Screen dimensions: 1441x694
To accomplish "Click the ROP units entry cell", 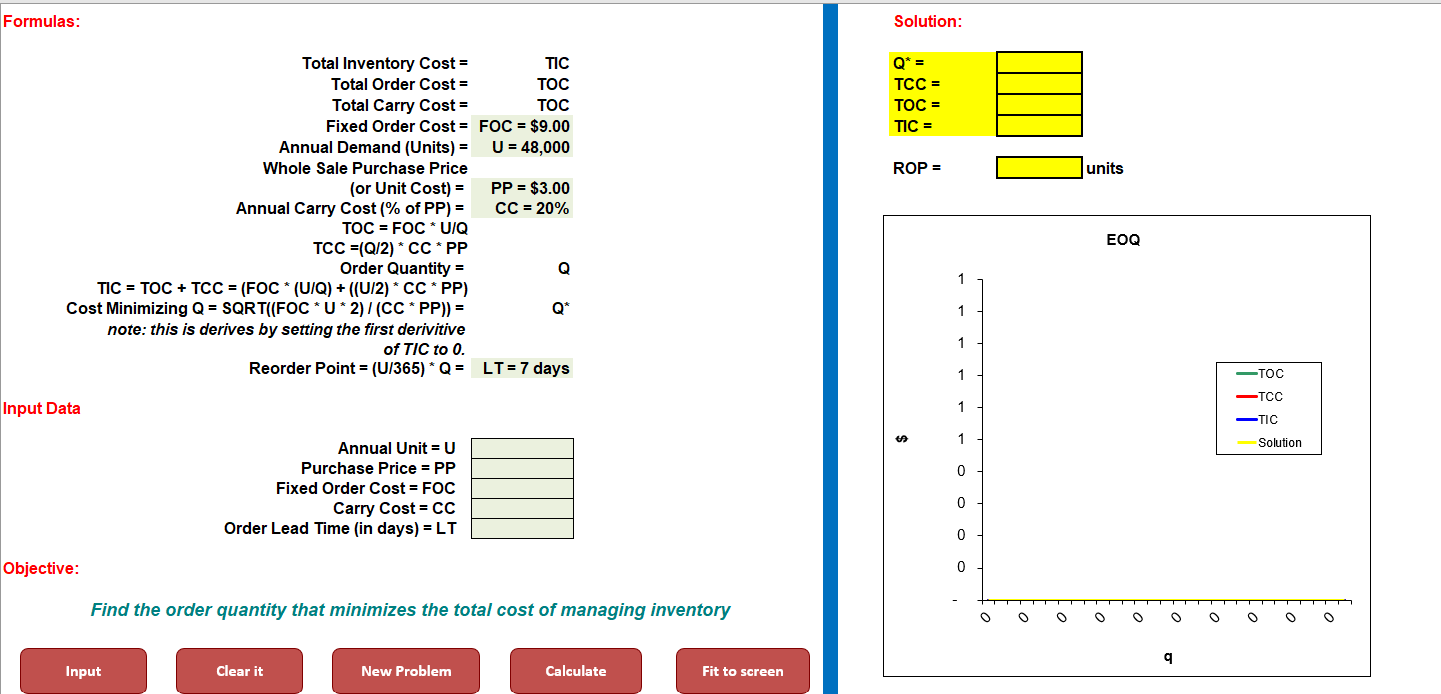I will 1036,166.
